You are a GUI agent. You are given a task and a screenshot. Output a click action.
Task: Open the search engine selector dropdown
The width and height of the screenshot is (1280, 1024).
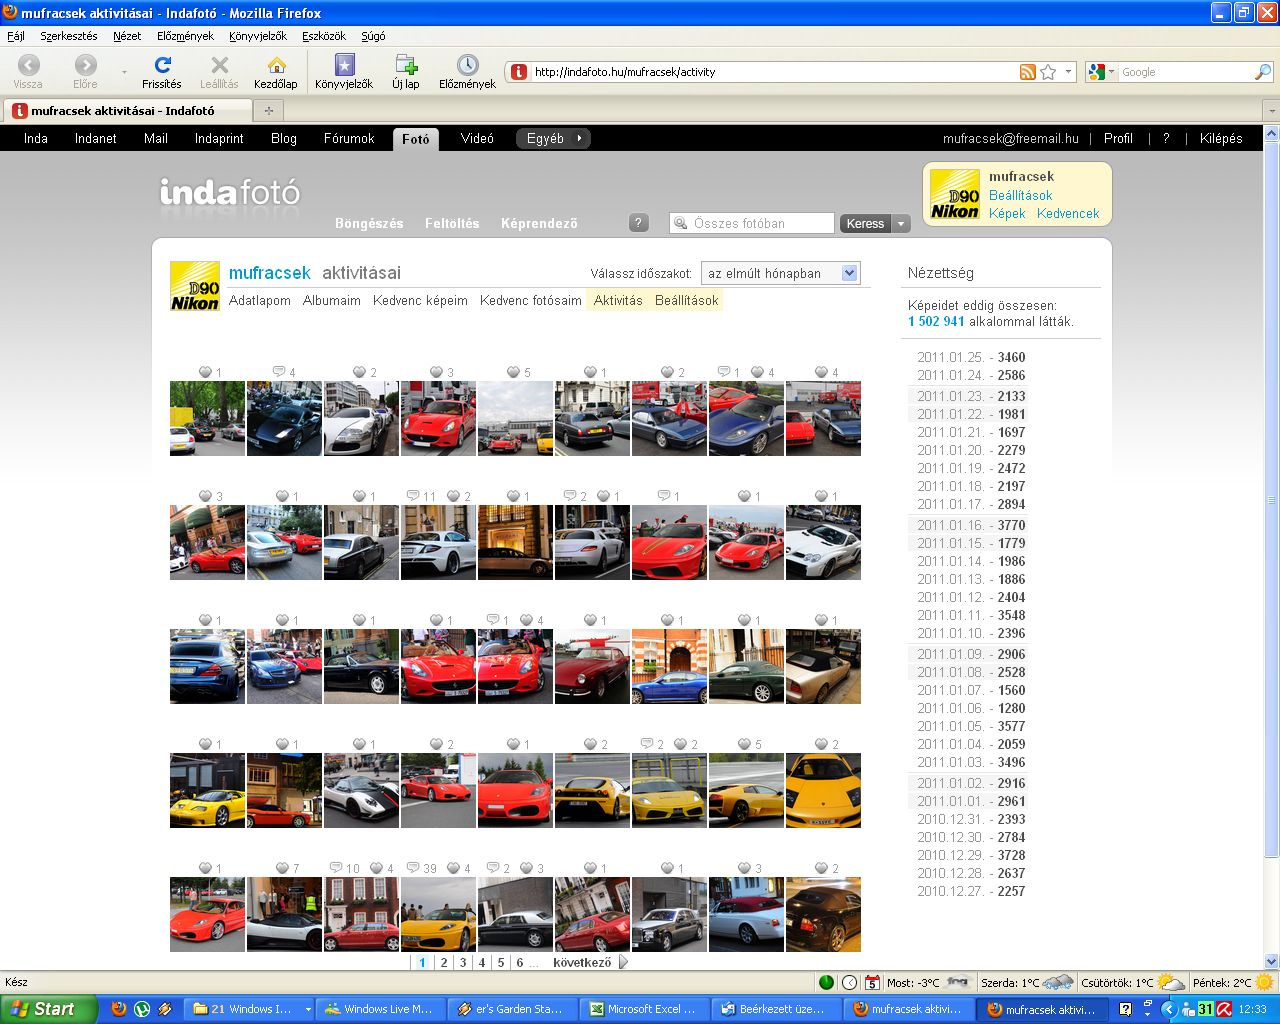[x=1102, y=72]
